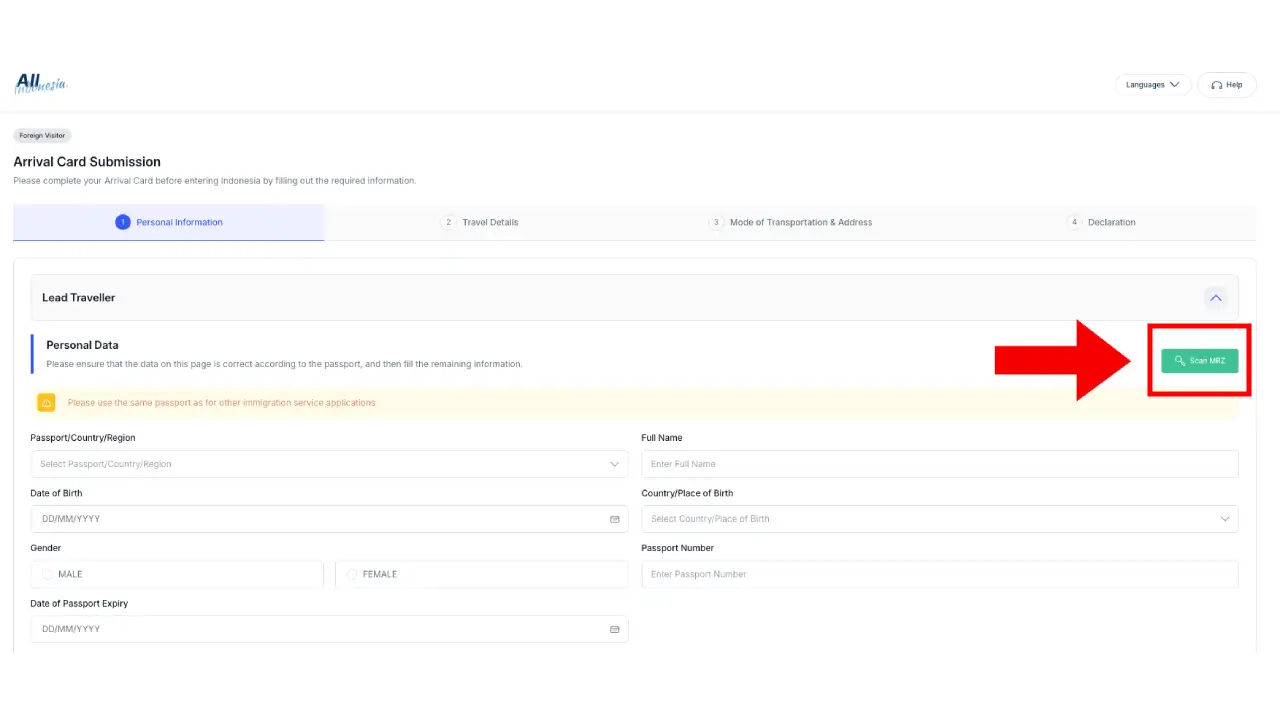Click the same passport notice text

[x=222, y=403]
